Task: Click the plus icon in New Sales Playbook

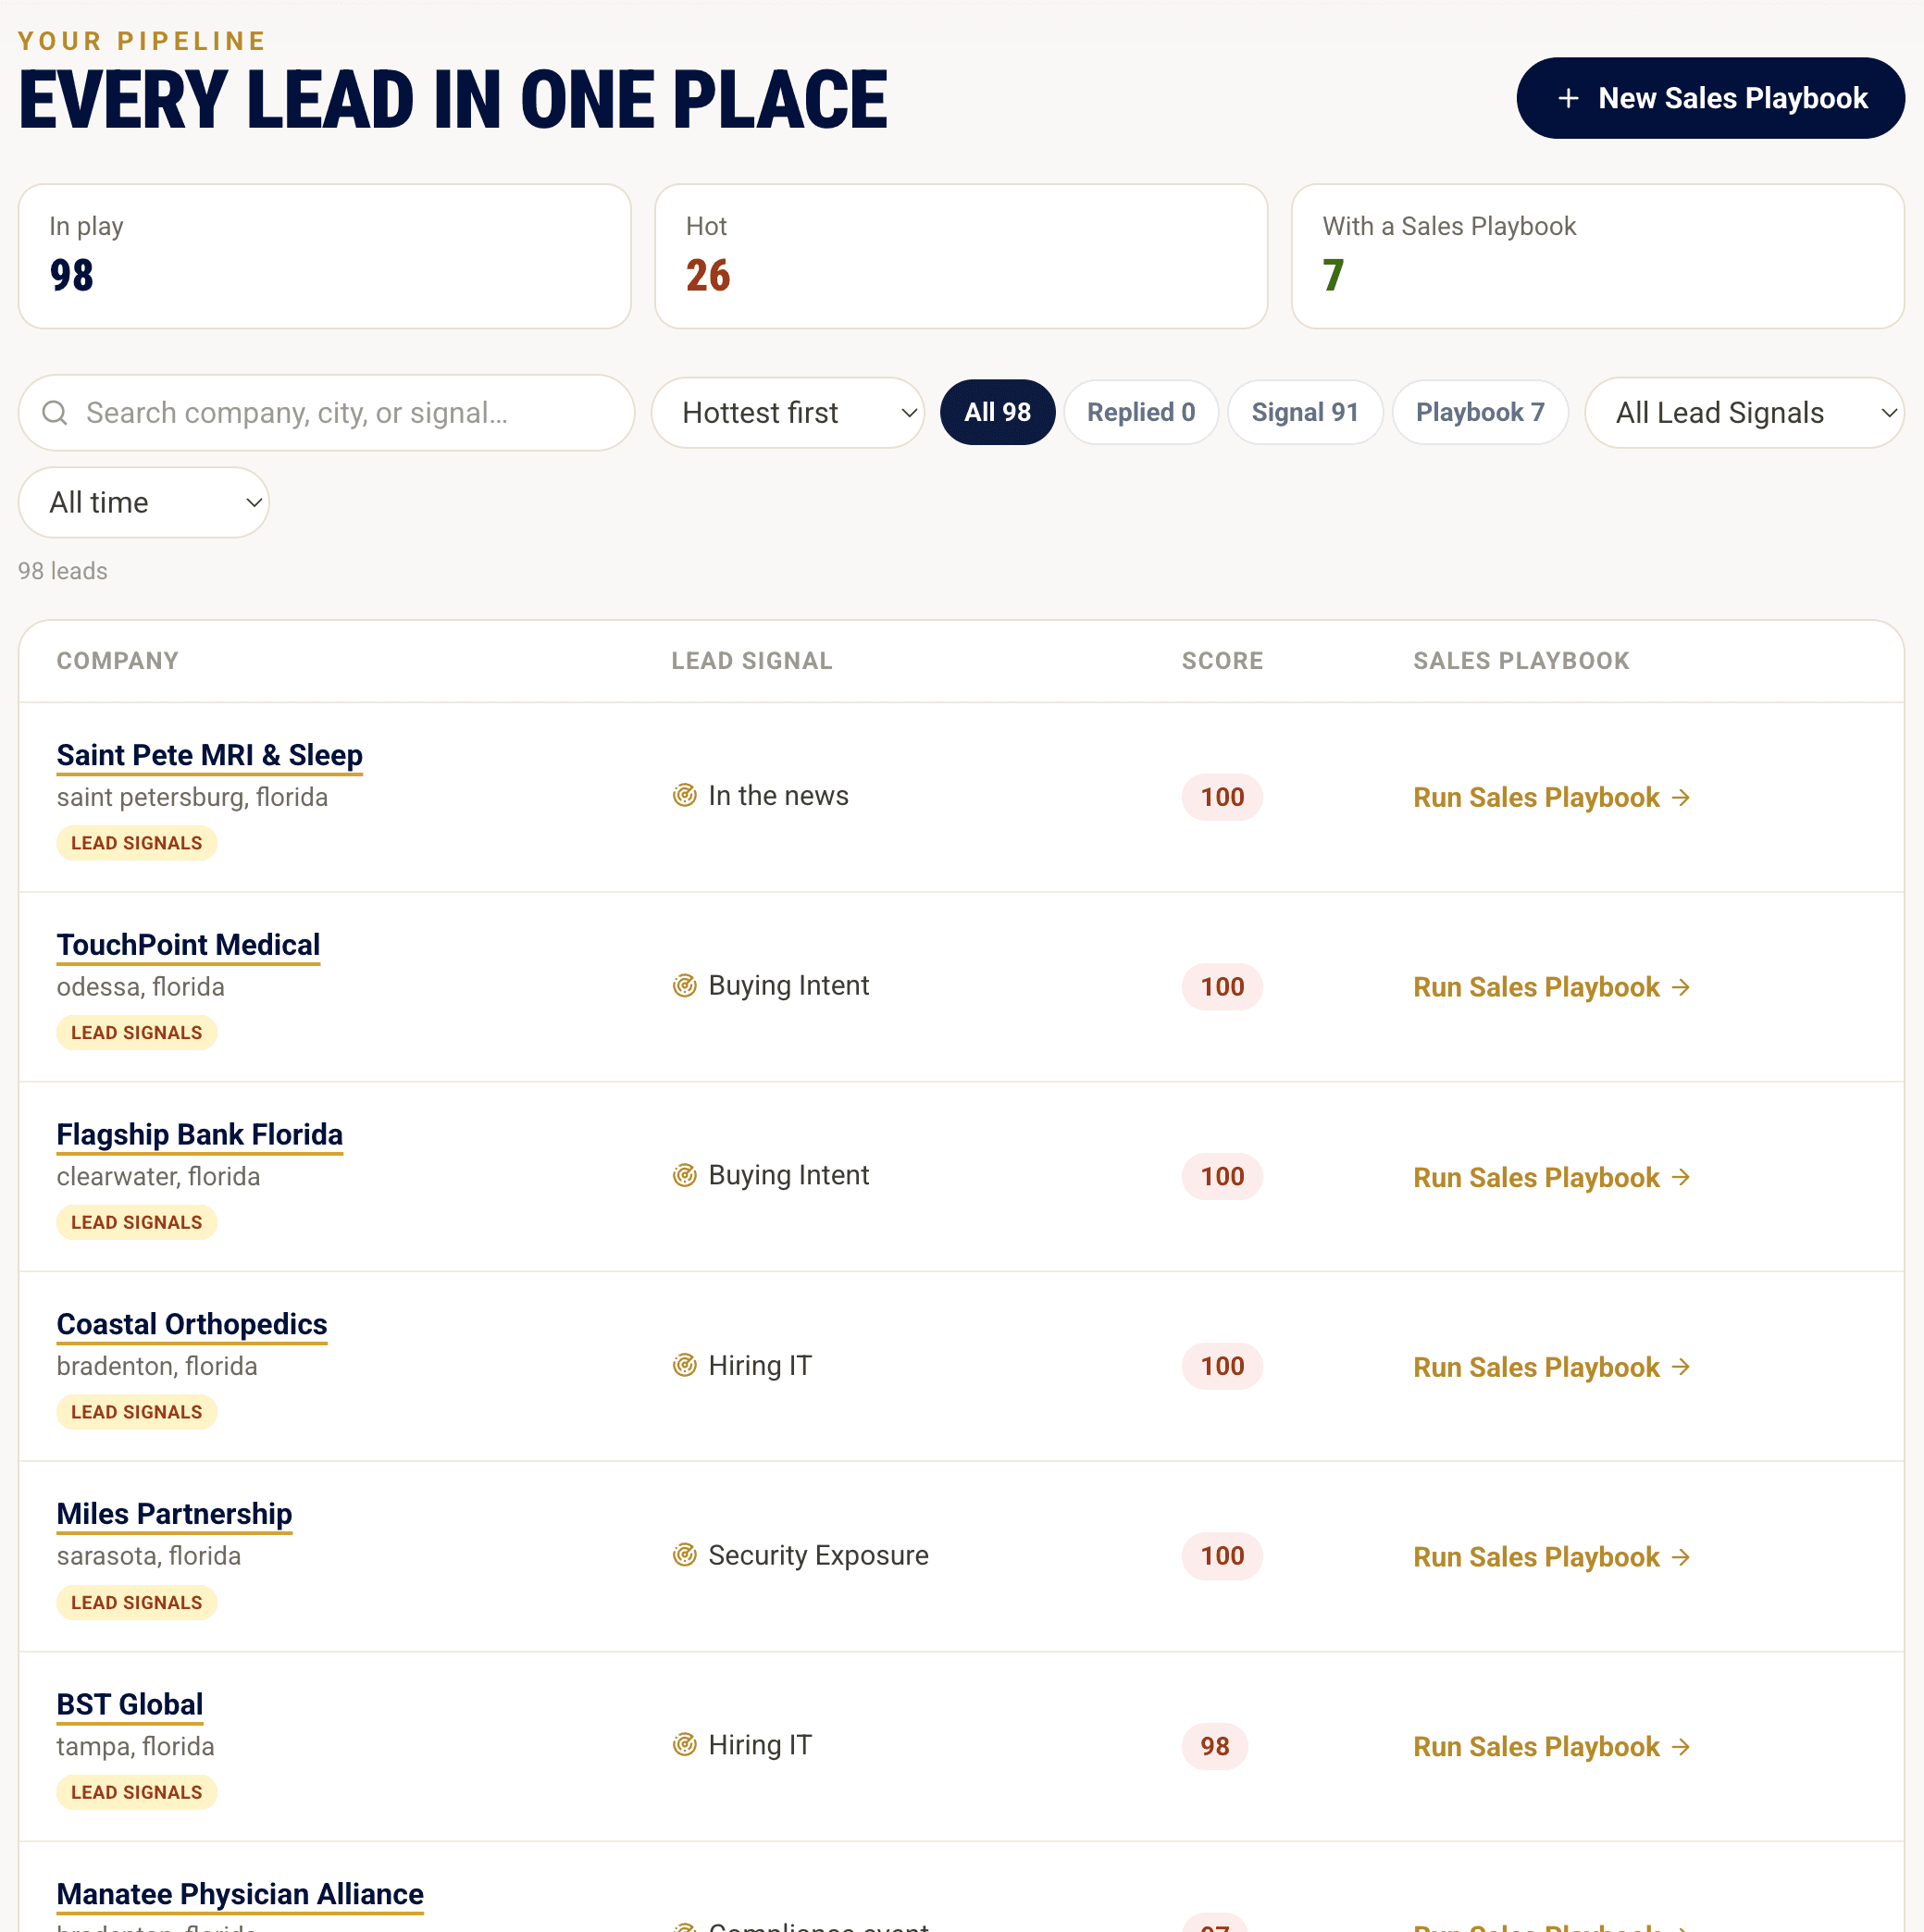Action: (1568, 98)
